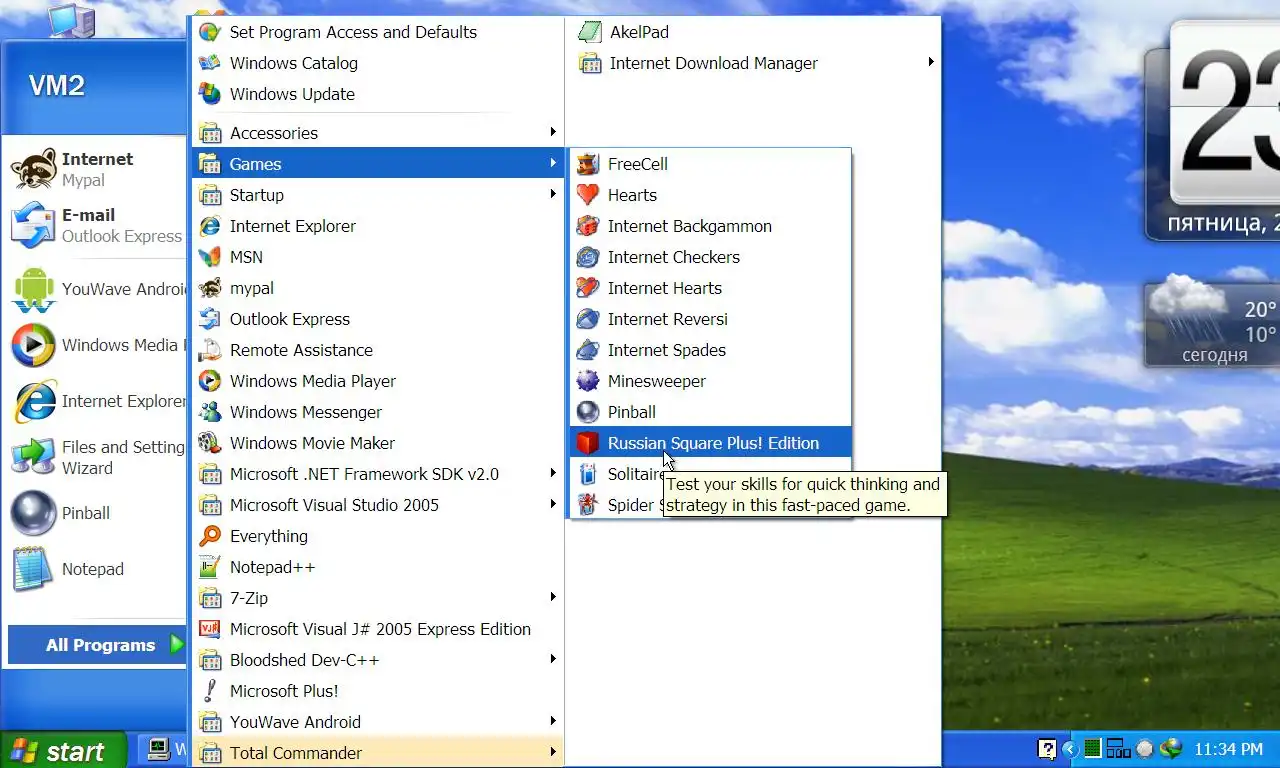Viewport: 1280px width, 768px height.
Task: Open Windows Catalog
Action: click(378, 63)
